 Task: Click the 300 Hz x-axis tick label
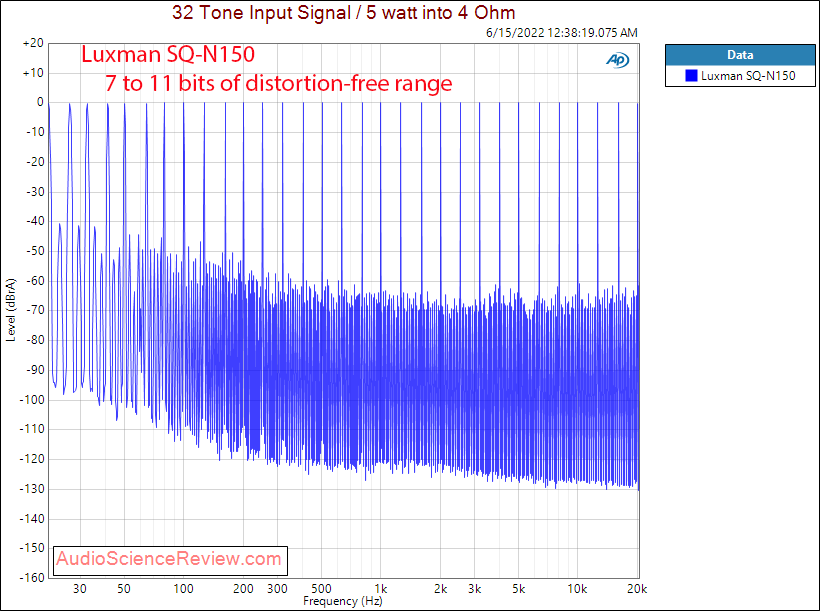click(x=278, y=589)
